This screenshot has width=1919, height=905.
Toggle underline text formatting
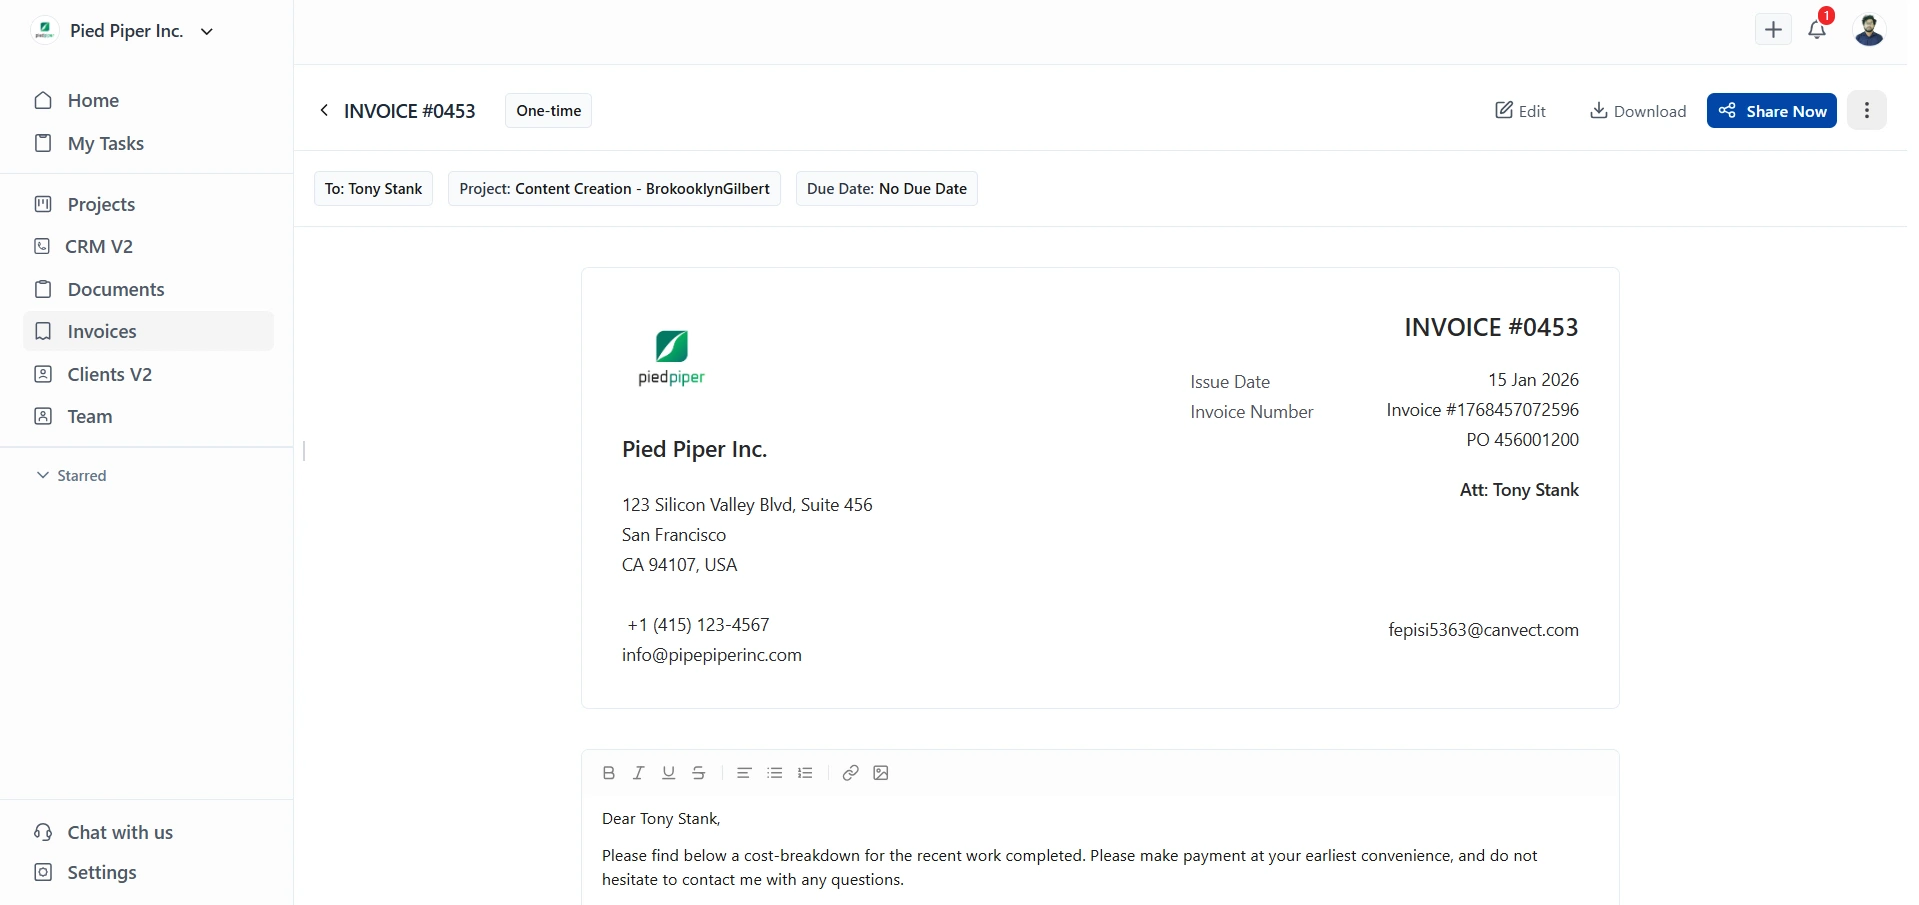tap(669, 773)
